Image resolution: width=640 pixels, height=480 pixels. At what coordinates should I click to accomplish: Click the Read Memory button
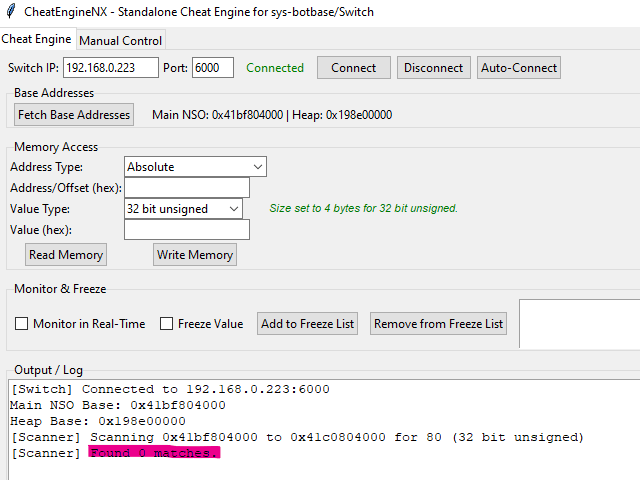[x=66, y=255]
